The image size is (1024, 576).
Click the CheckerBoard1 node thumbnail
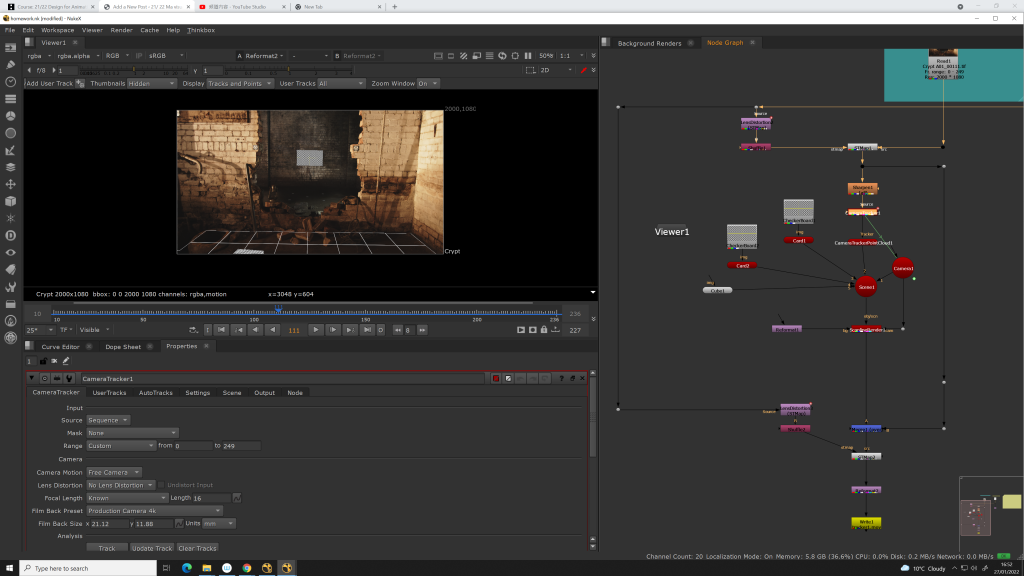[x=798, y=210]
